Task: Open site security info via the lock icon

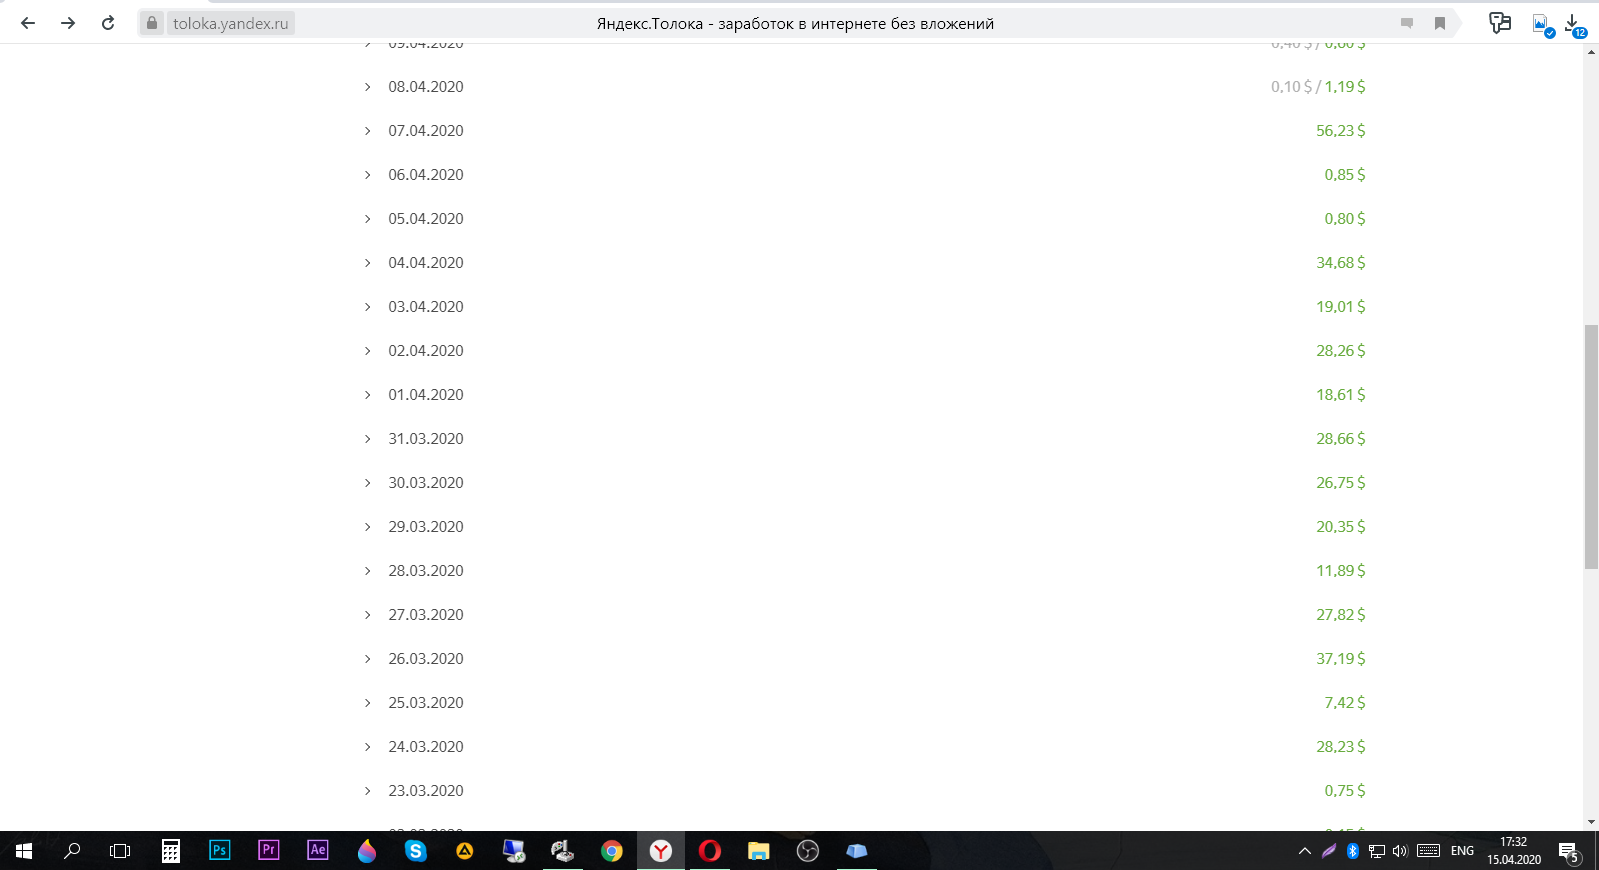Action: point(152,23)
